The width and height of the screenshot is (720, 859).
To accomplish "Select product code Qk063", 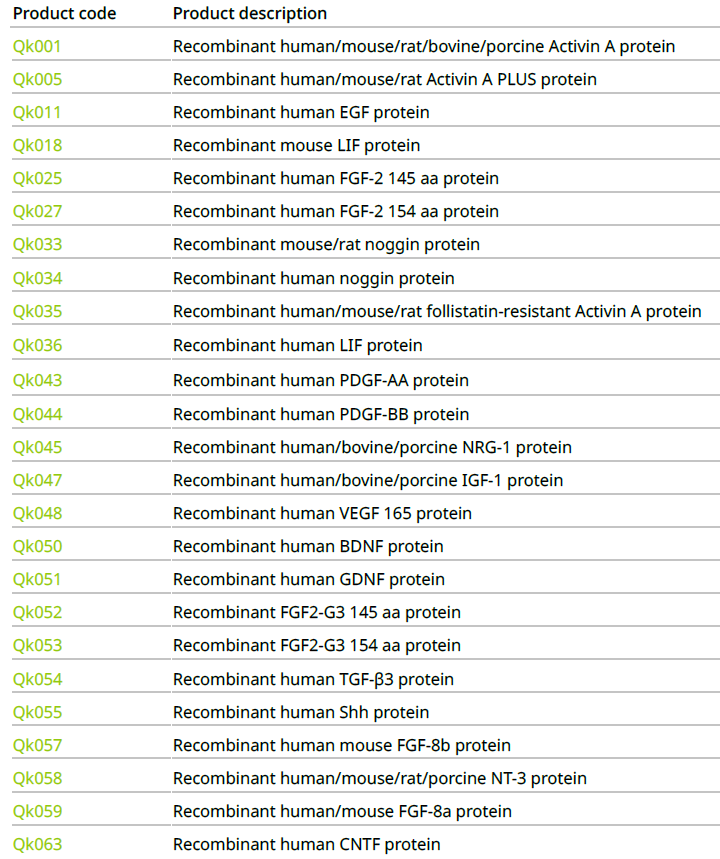I will click(37, 844).
